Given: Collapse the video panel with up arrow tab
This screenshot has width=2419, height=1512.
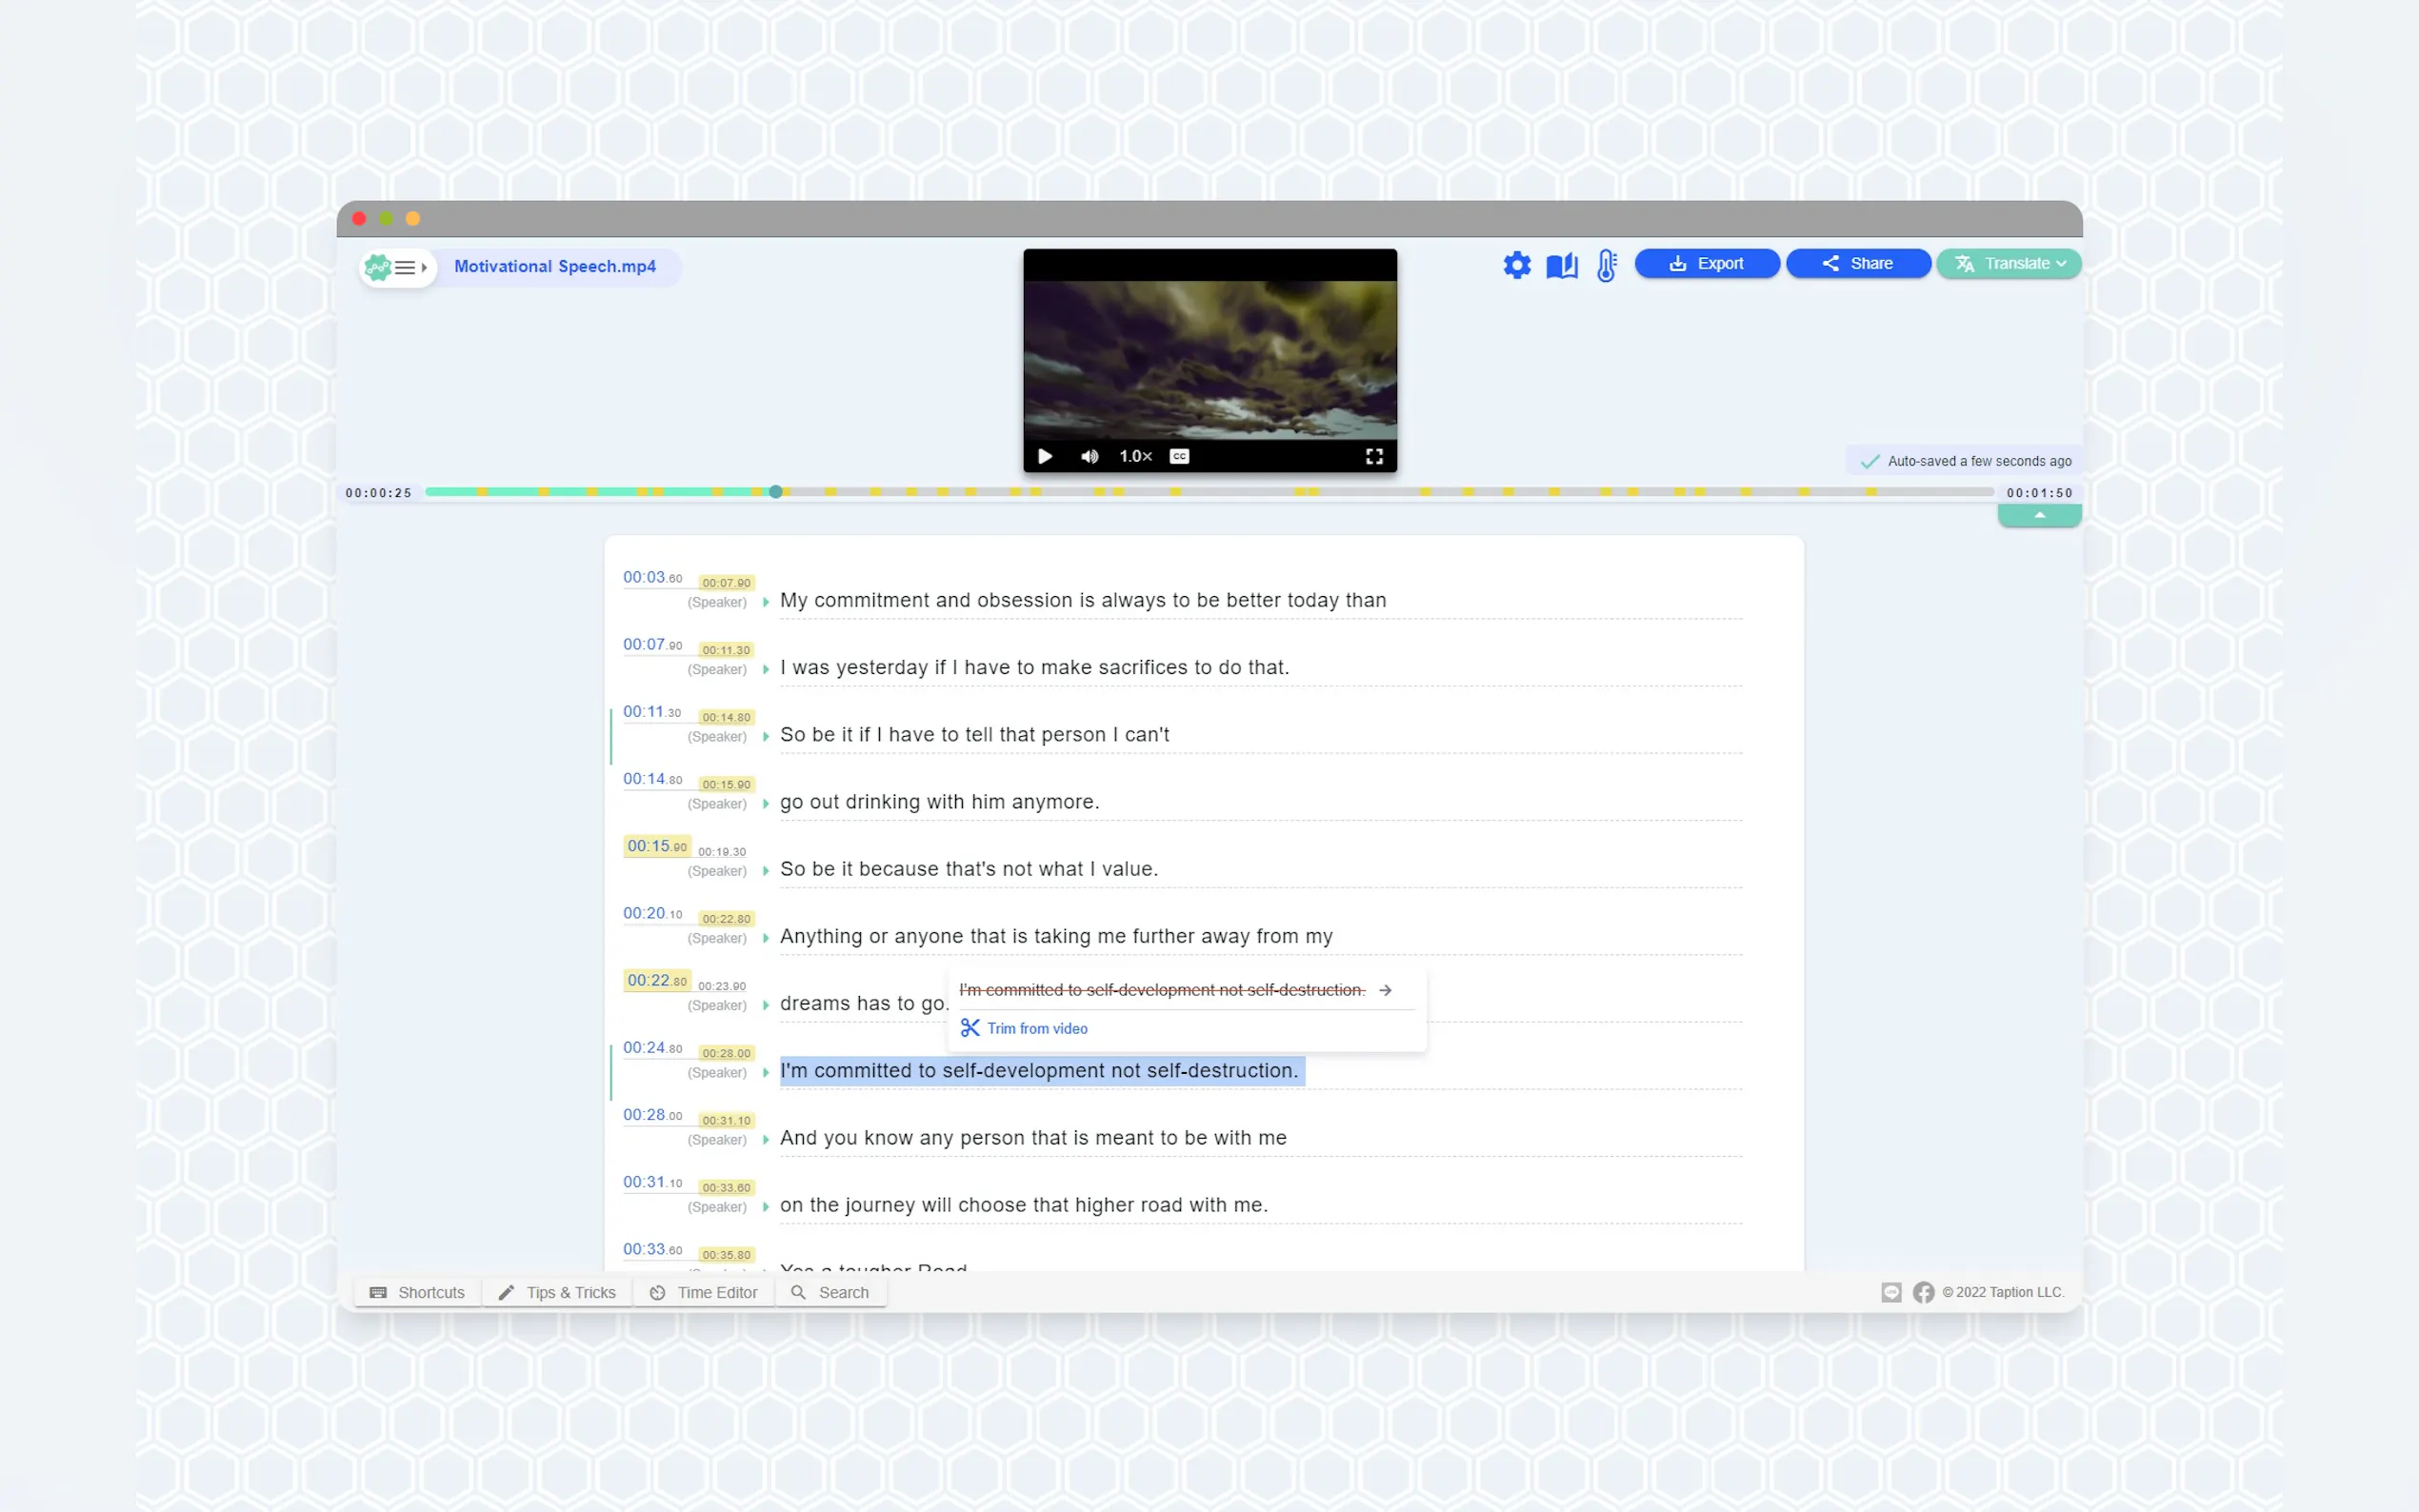Looking at the screenshot, I should click(2038, 515).
